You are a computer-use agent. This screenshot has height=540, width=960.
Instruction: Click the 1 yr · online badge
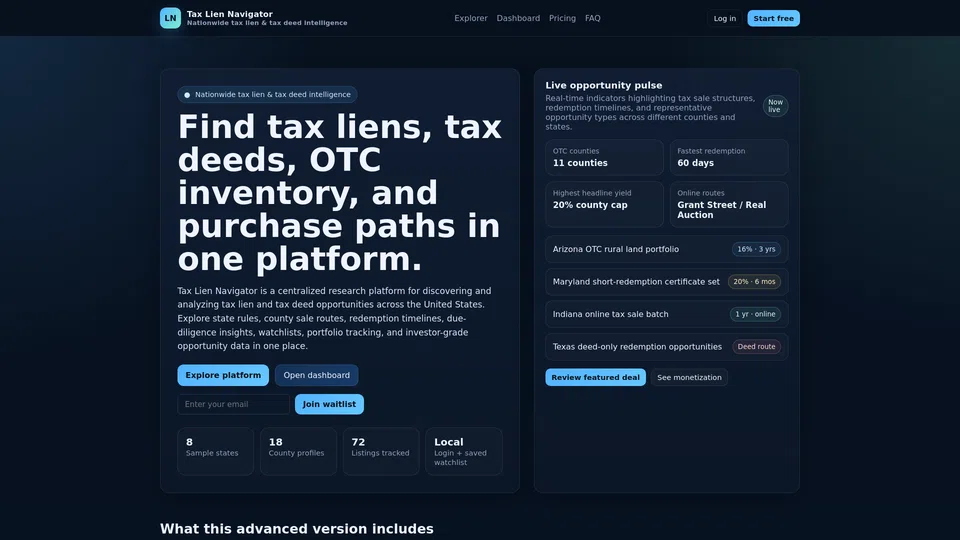(755, 314)
